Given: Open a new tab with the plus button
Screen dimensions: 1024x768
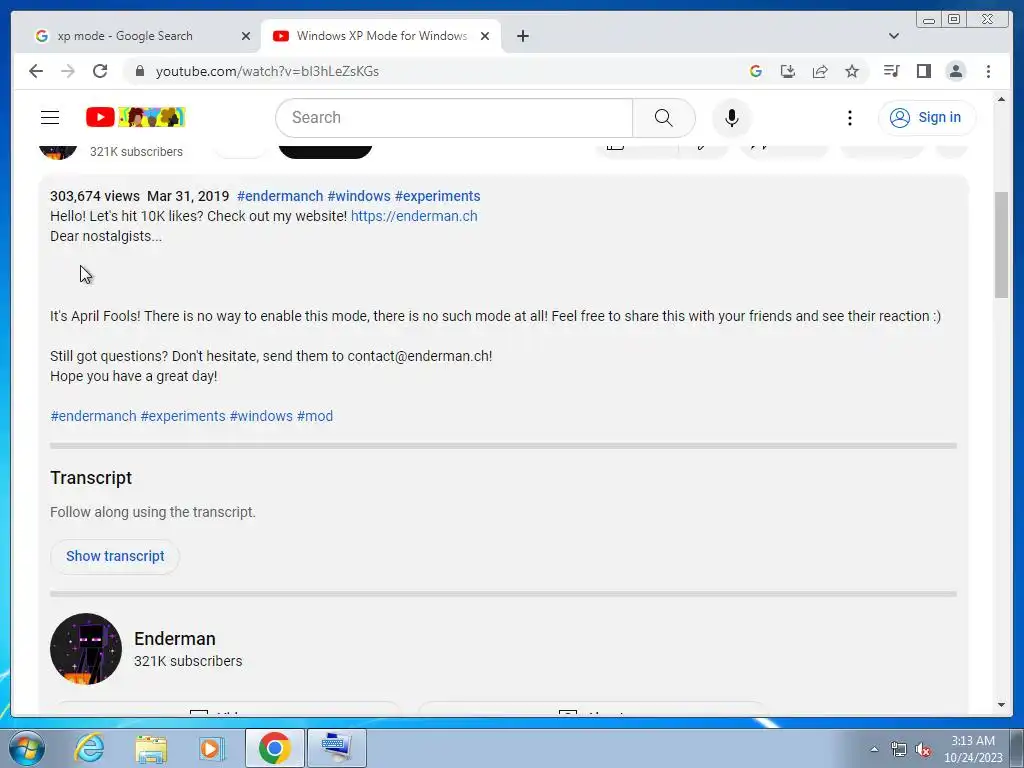Looking at the screenshot, I should coord(522,36).
